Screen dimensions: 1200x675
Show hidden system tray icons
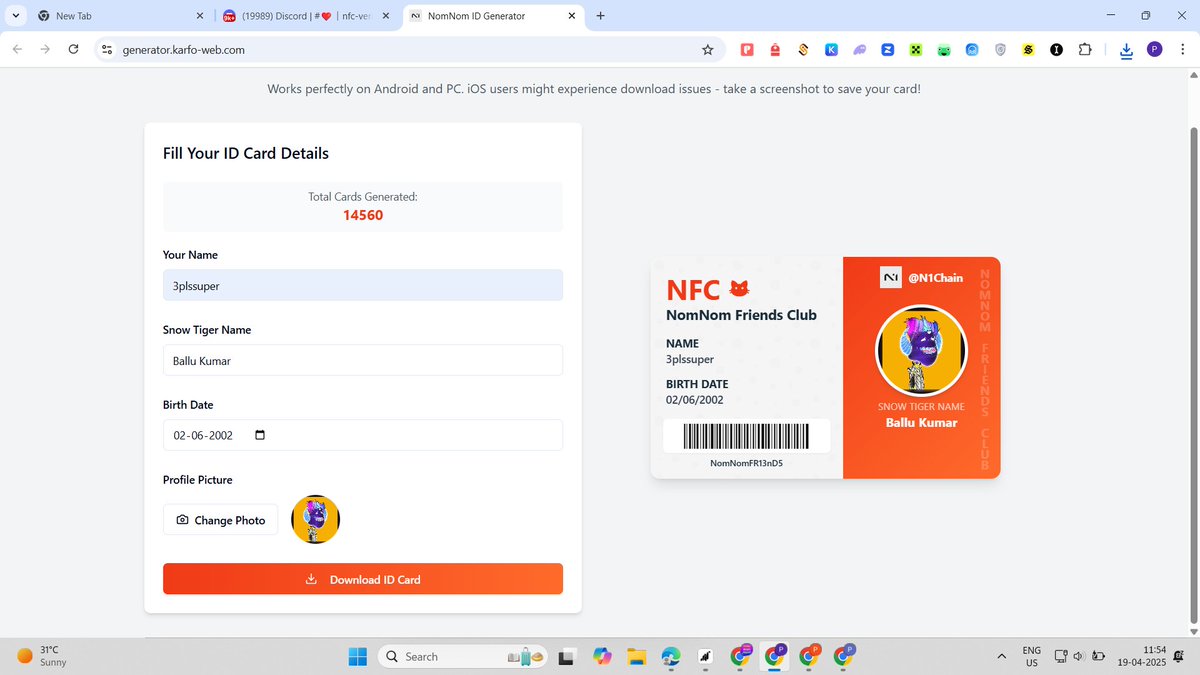coord(1002,656)
